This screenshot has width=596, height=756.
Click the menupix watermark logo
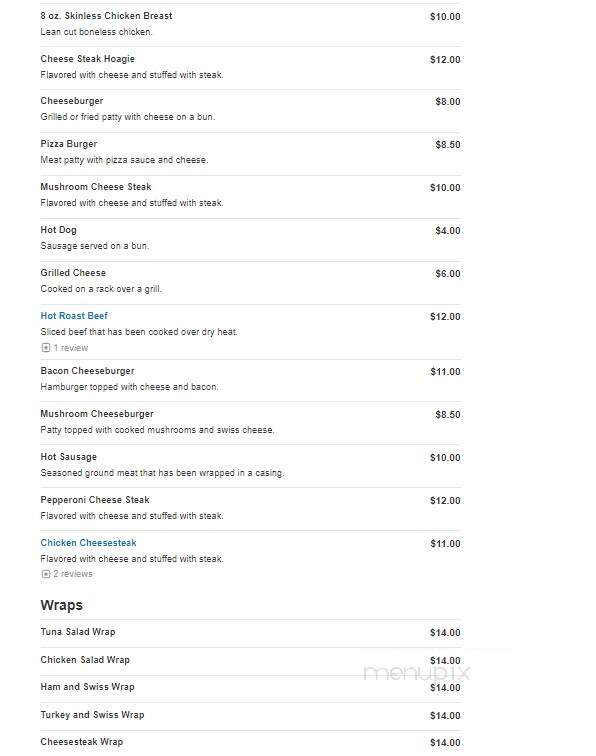click(x=417, y=673)
